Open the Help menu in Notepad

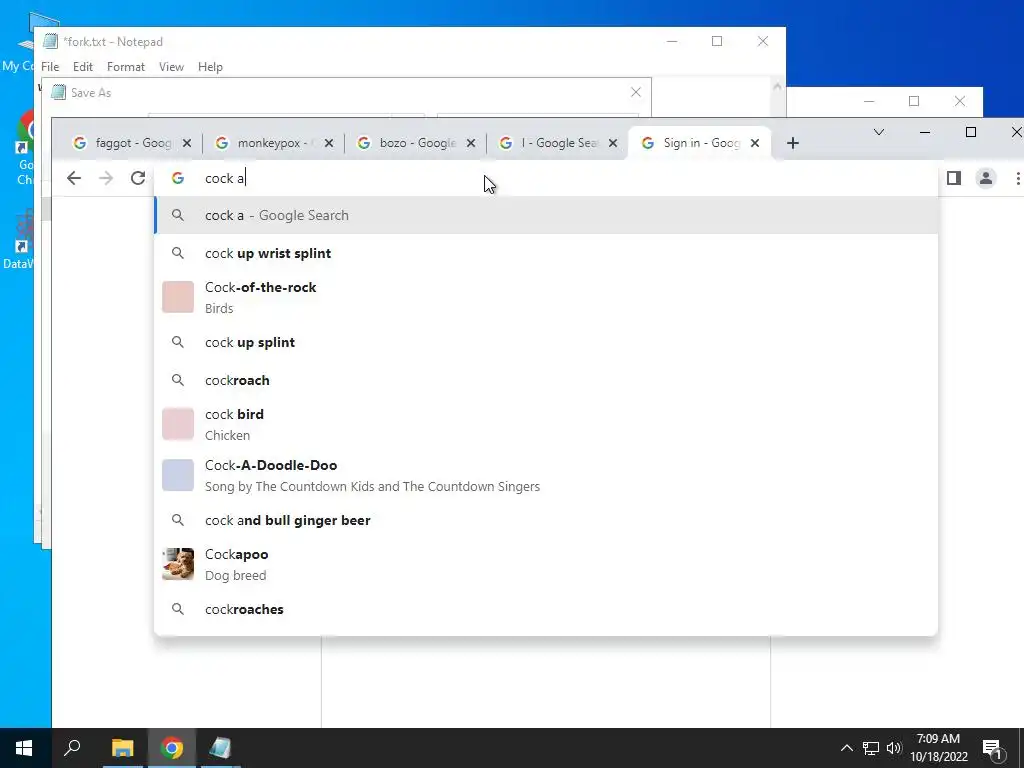(x=210, y=67)
